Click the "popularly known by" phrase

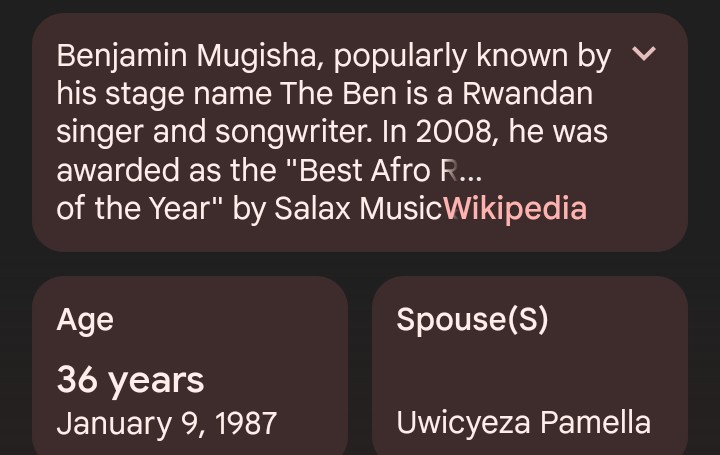coord(472,56)
